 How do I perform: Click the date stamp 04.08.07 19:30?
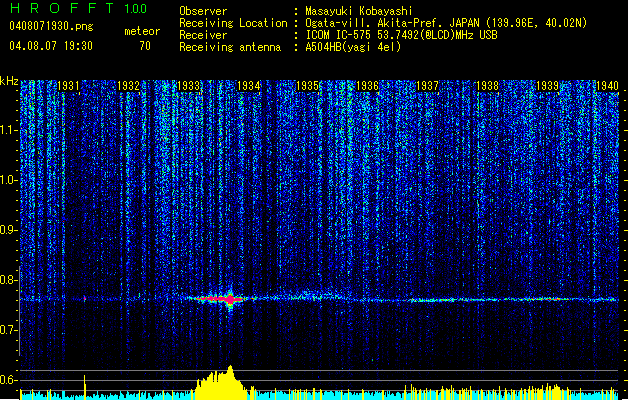(x=51, y=46)
